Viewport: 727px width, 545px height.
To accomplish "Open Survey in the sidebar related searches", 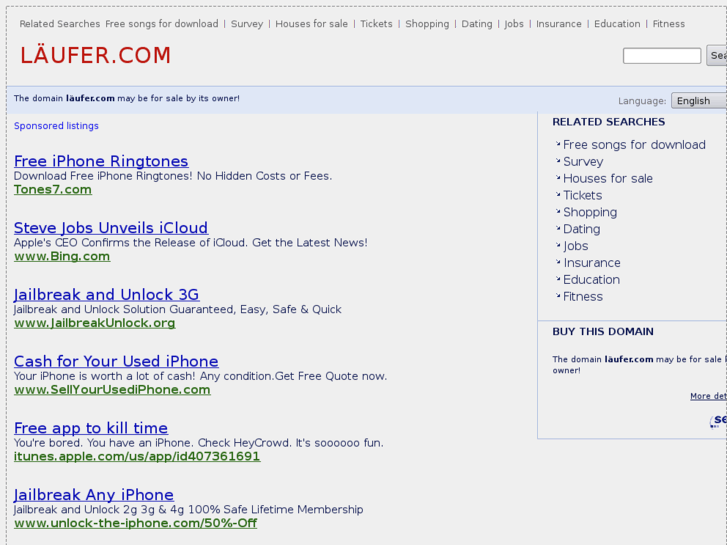I will pyautogui.click(x=583, y=162).
